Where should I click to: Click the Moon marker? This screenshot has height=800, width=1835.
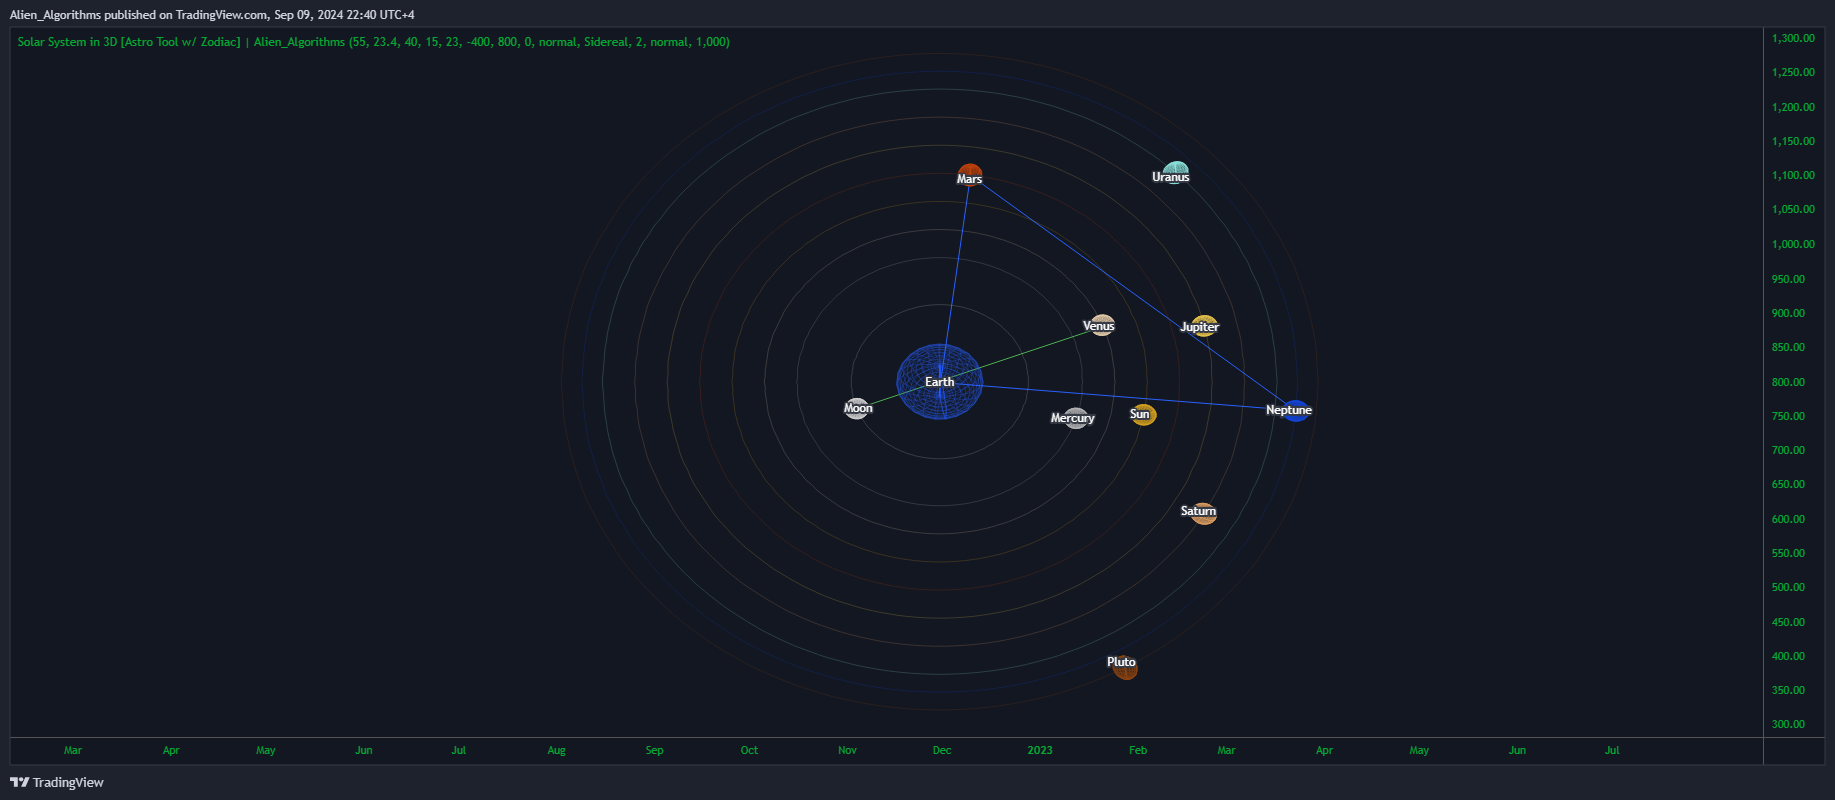coord(857,408)
